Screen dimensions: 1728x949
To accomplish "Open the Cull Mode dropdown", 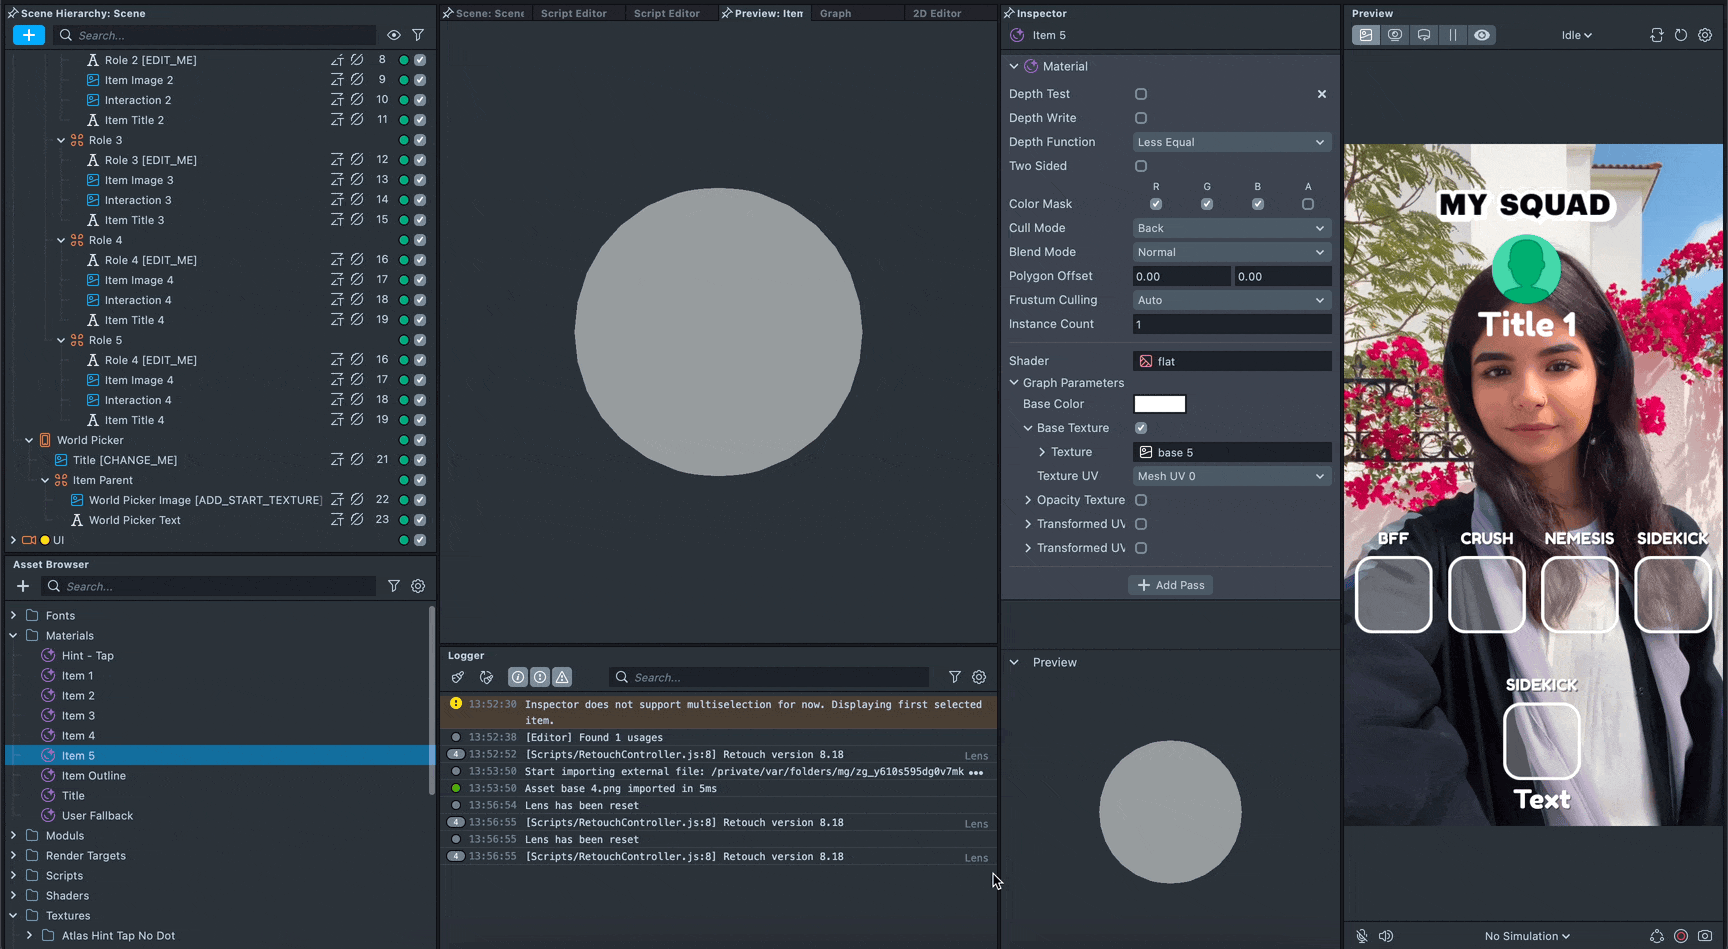I will pos(1231,228).
